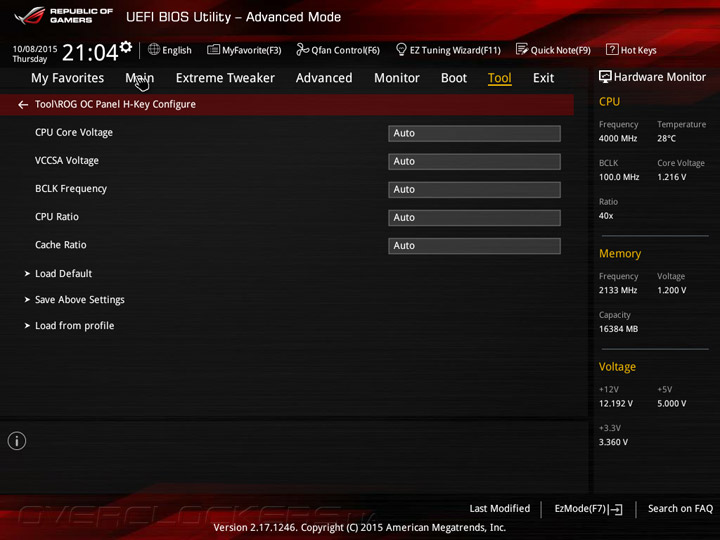The image size is (720, 540).
Task: Click the 4000 MHz CPU frequency value
Action: tap(618, 139)
